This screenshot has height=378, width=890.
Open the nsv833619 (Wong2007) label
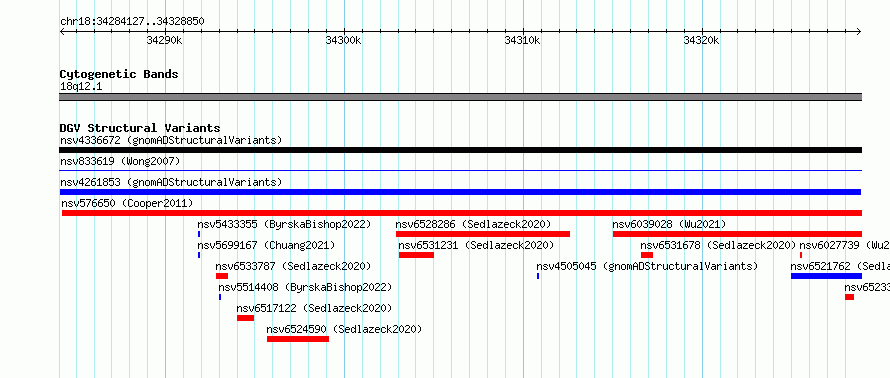120,162
